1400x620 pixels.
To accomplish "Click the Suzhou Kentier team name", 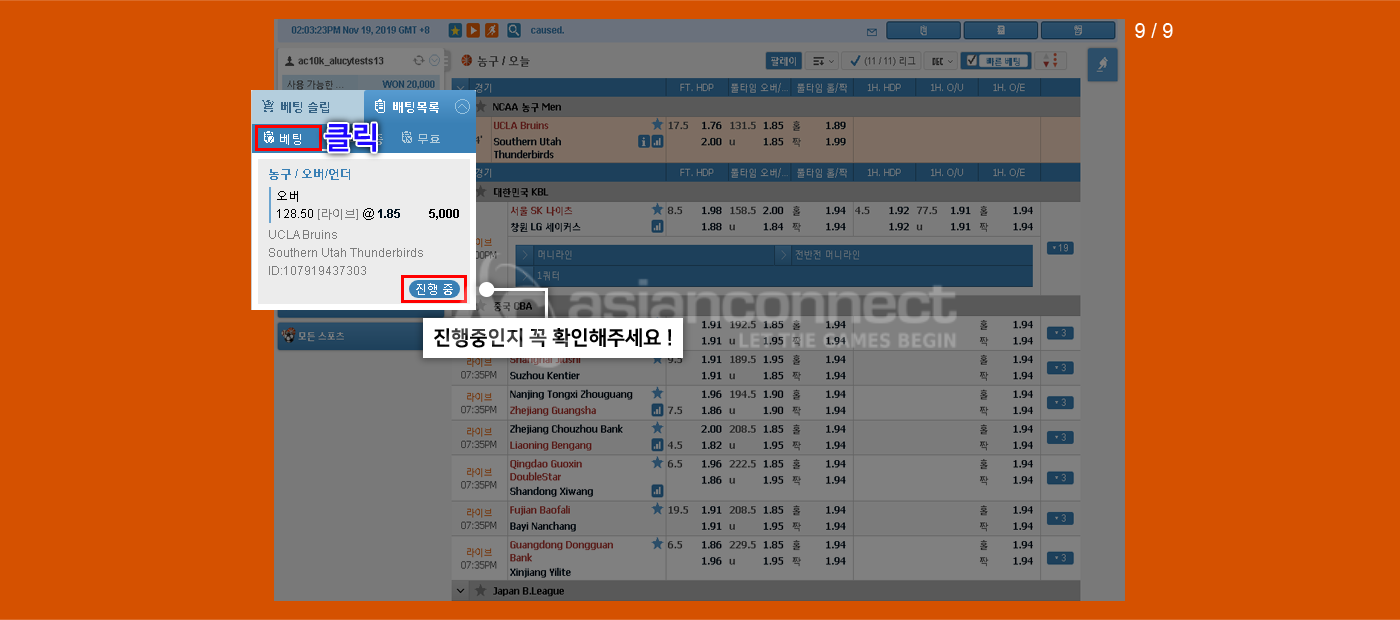I will [x=544, y=375].
